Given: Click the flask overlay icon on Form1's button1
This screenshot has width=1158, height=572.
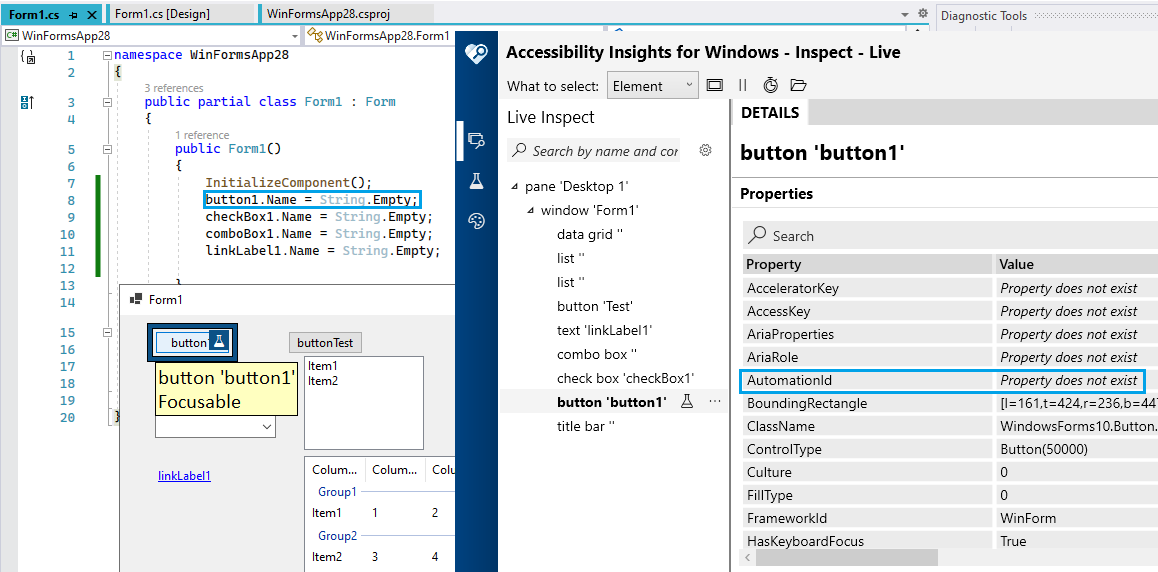Looking at the screenshot, I should point(219,341).
